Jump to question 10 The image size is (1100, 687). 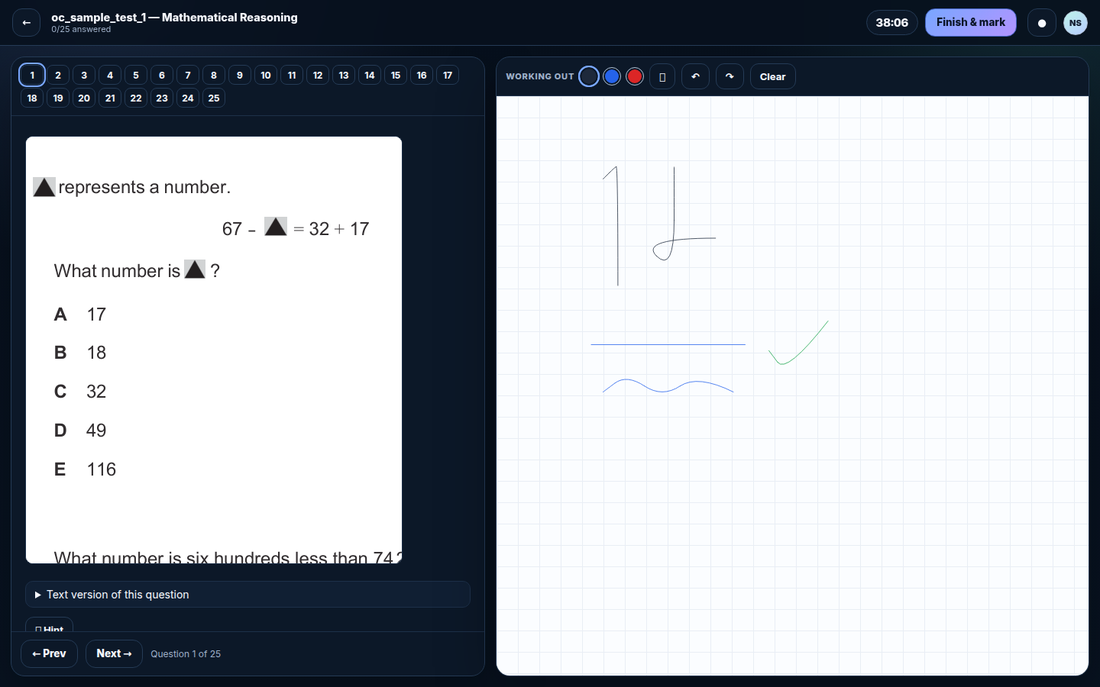[x=266, y=75]
